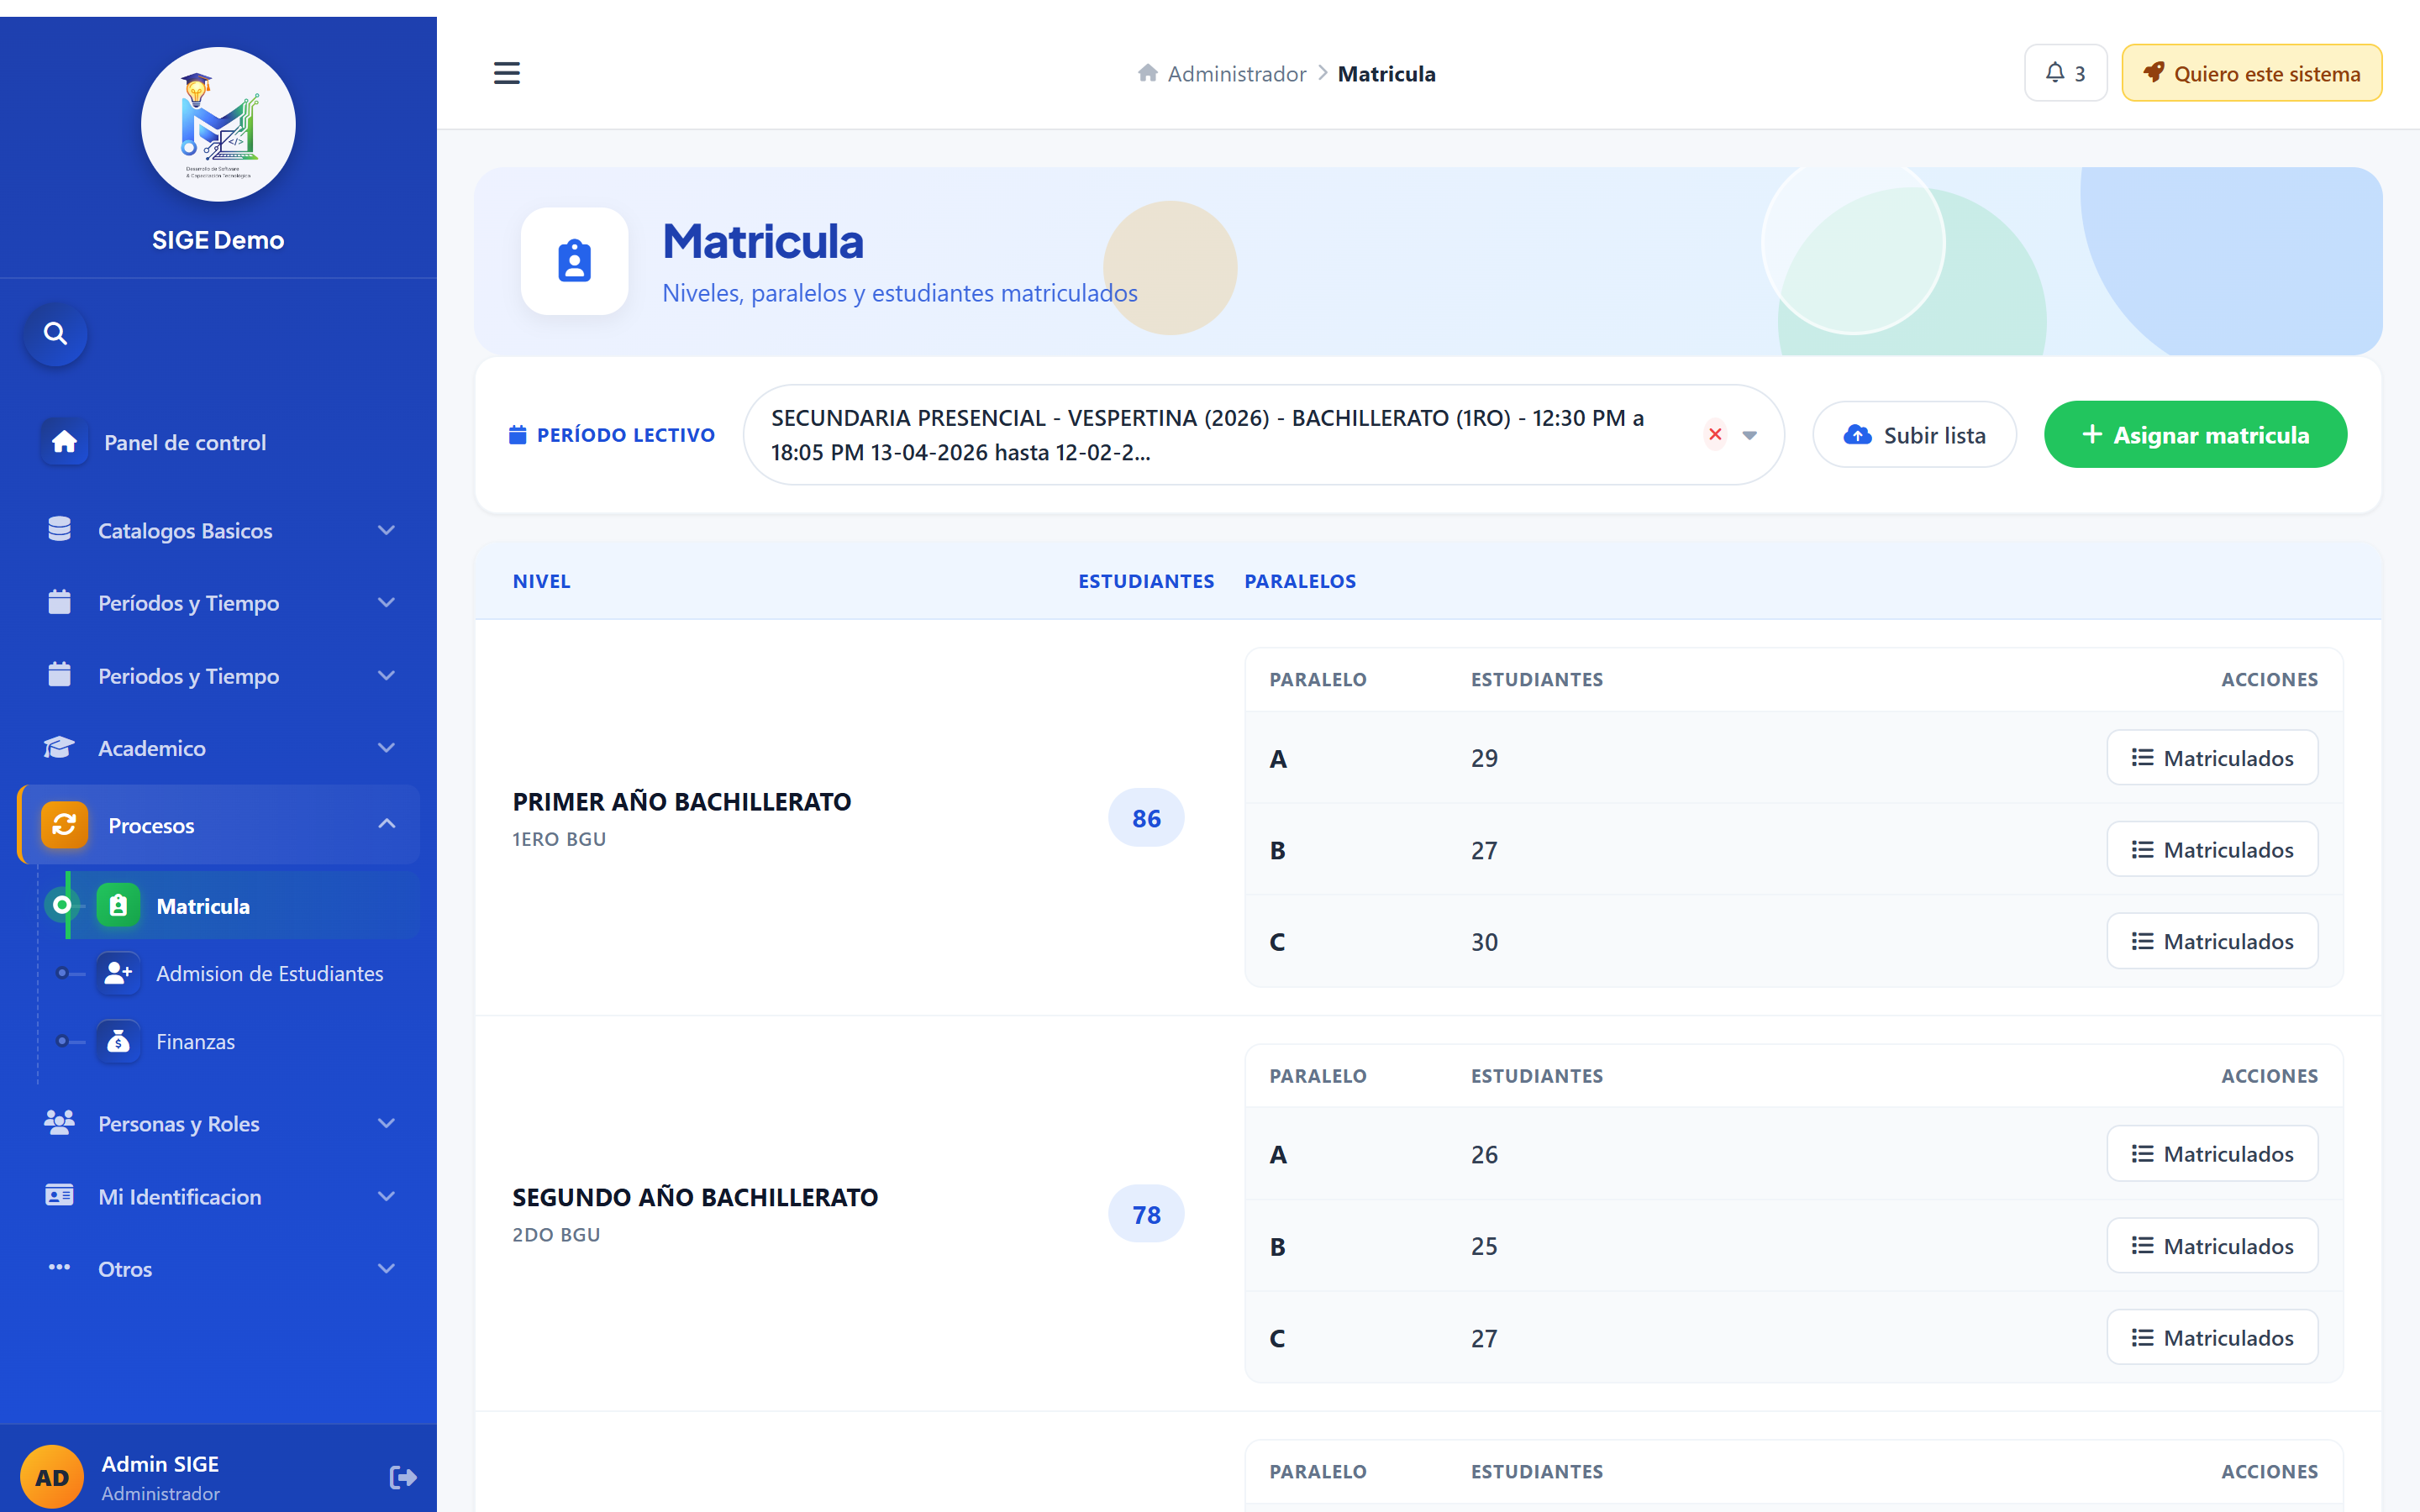
Task: Click the Admin SIGE user name
Action: [x=160, y=1464]
